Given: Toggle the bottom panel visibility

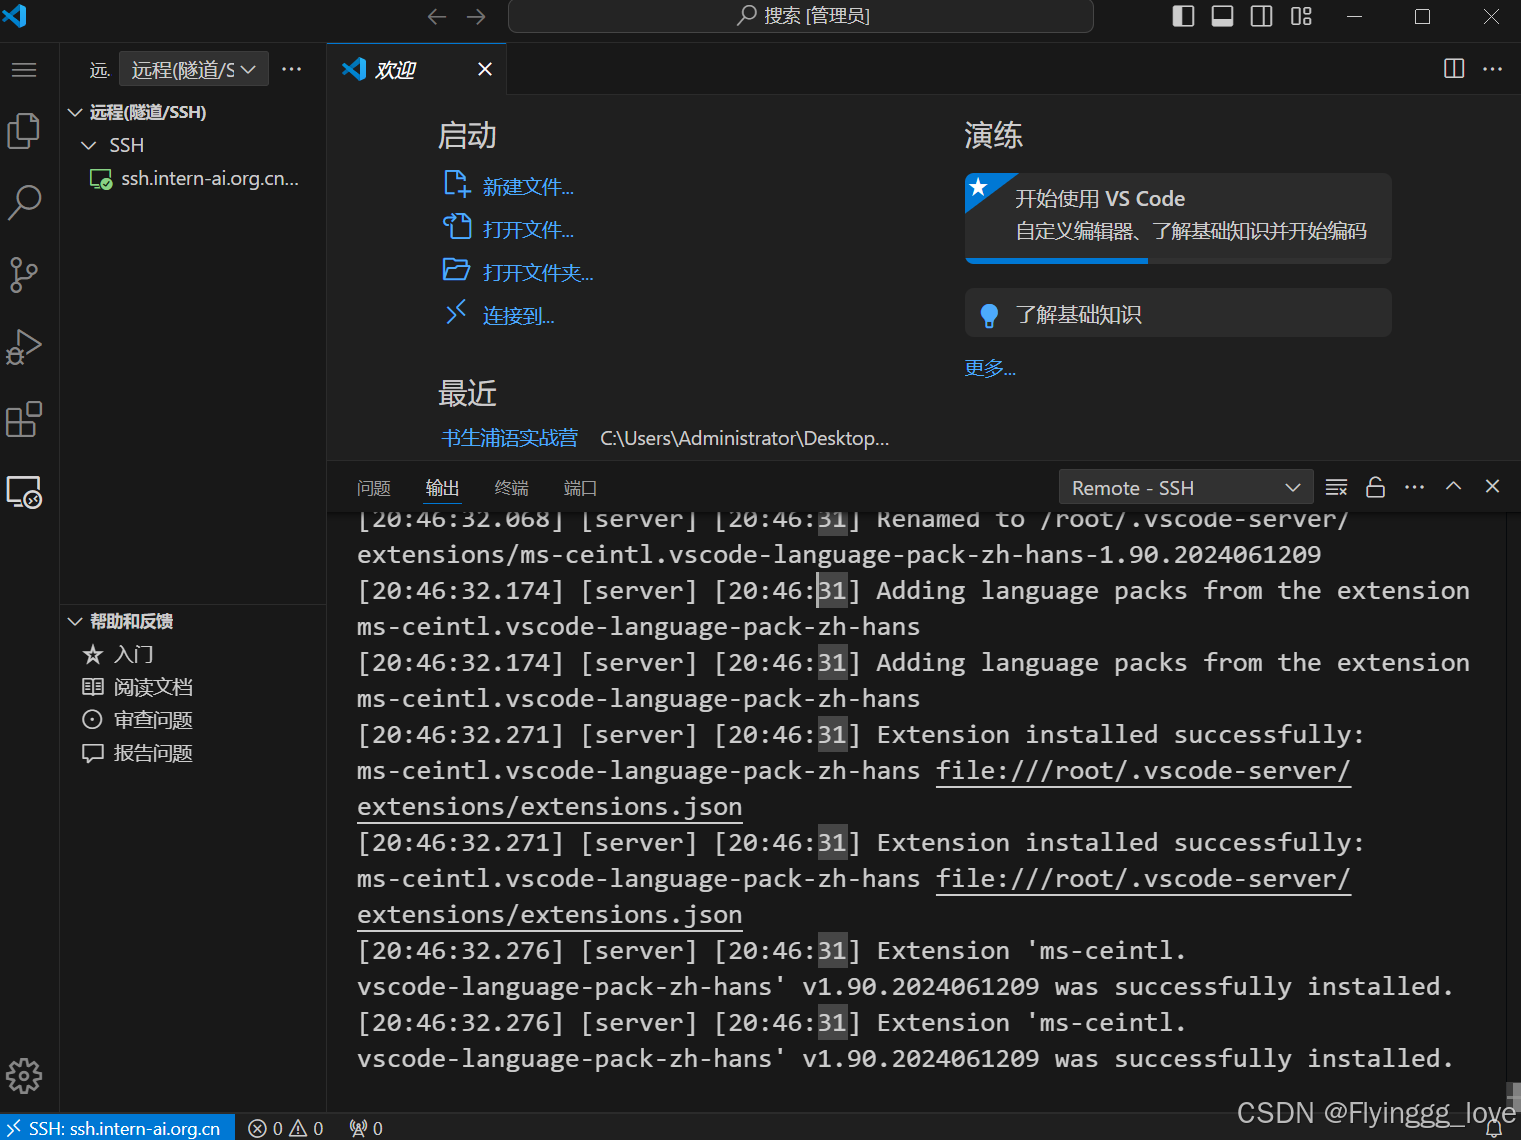Looking at the screenshot, I should point(1222,16).
